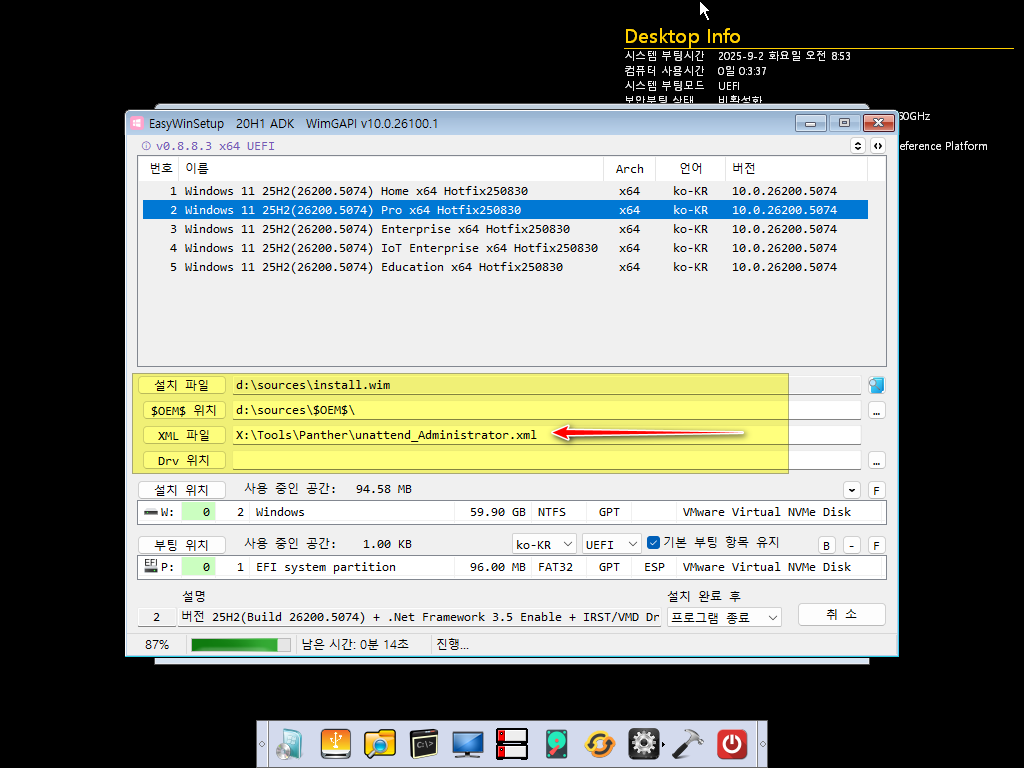
Task: Click the 87% status bar value
Action: (157, 645)
